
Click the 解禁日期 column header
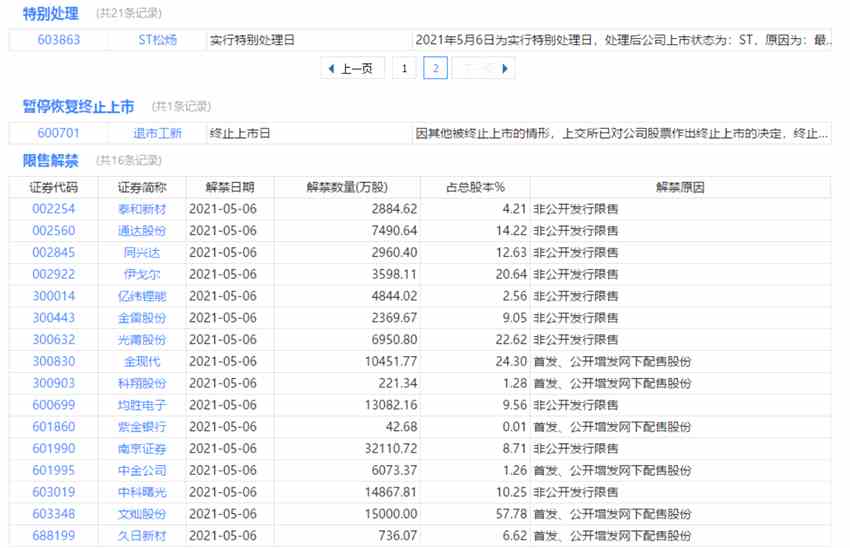[230, 188]
